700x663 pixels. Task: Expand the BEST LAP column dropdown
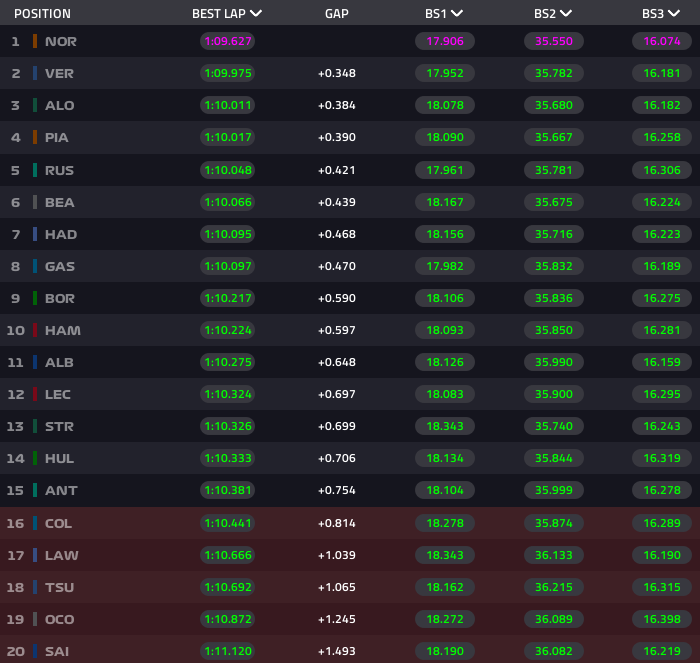(x=256, y=14)
